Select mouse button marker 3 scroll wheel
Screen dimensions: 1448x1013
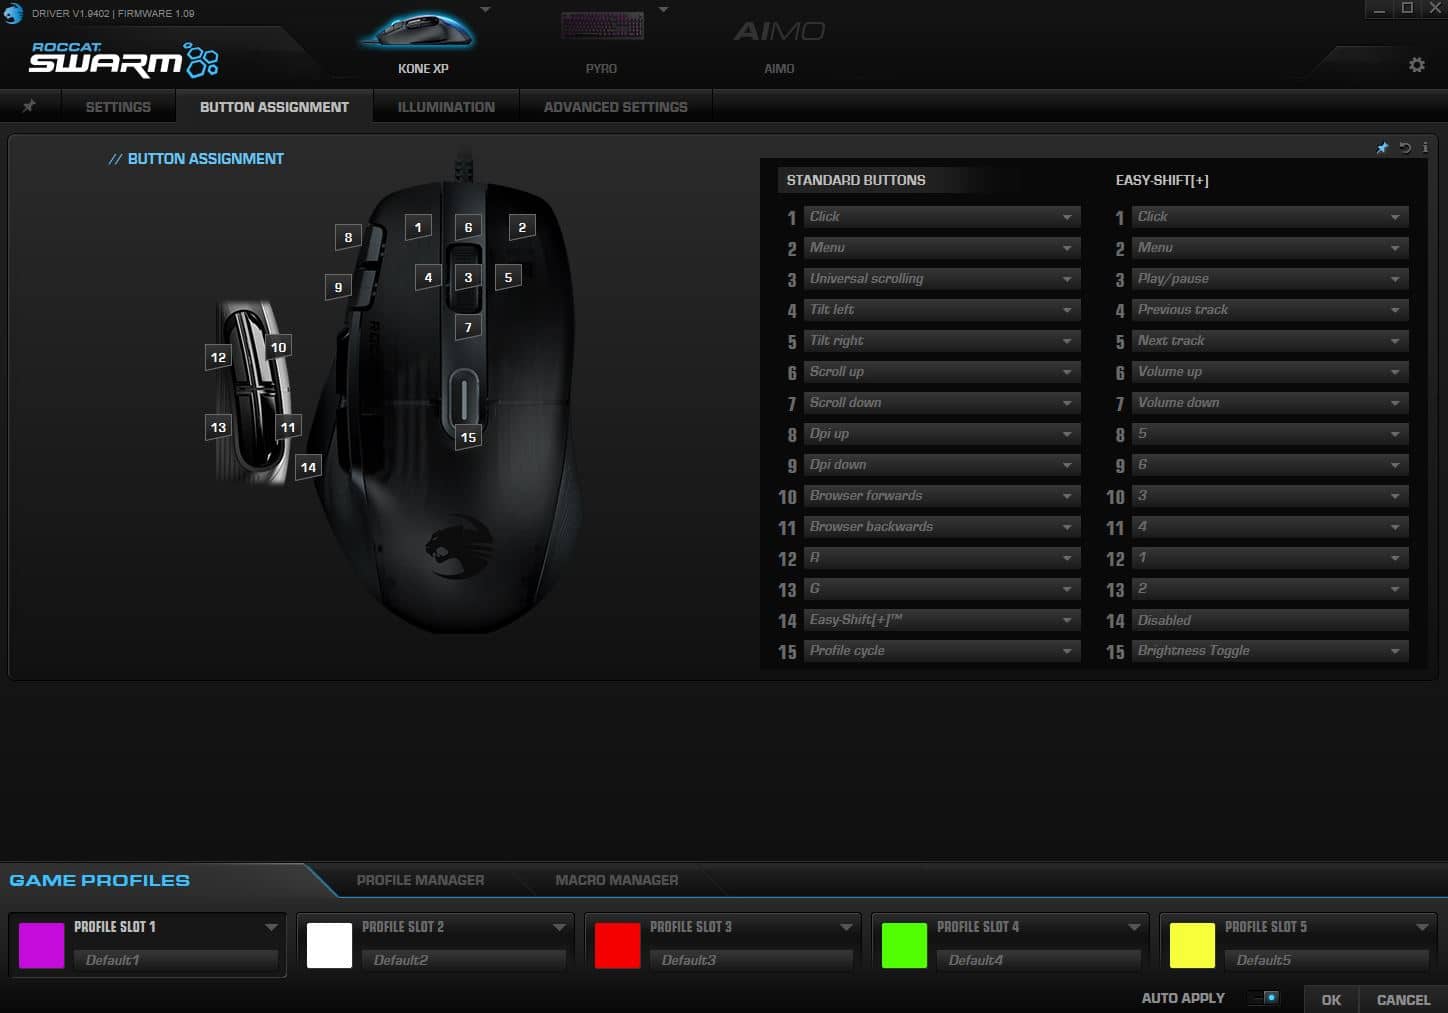click(468, 277)
